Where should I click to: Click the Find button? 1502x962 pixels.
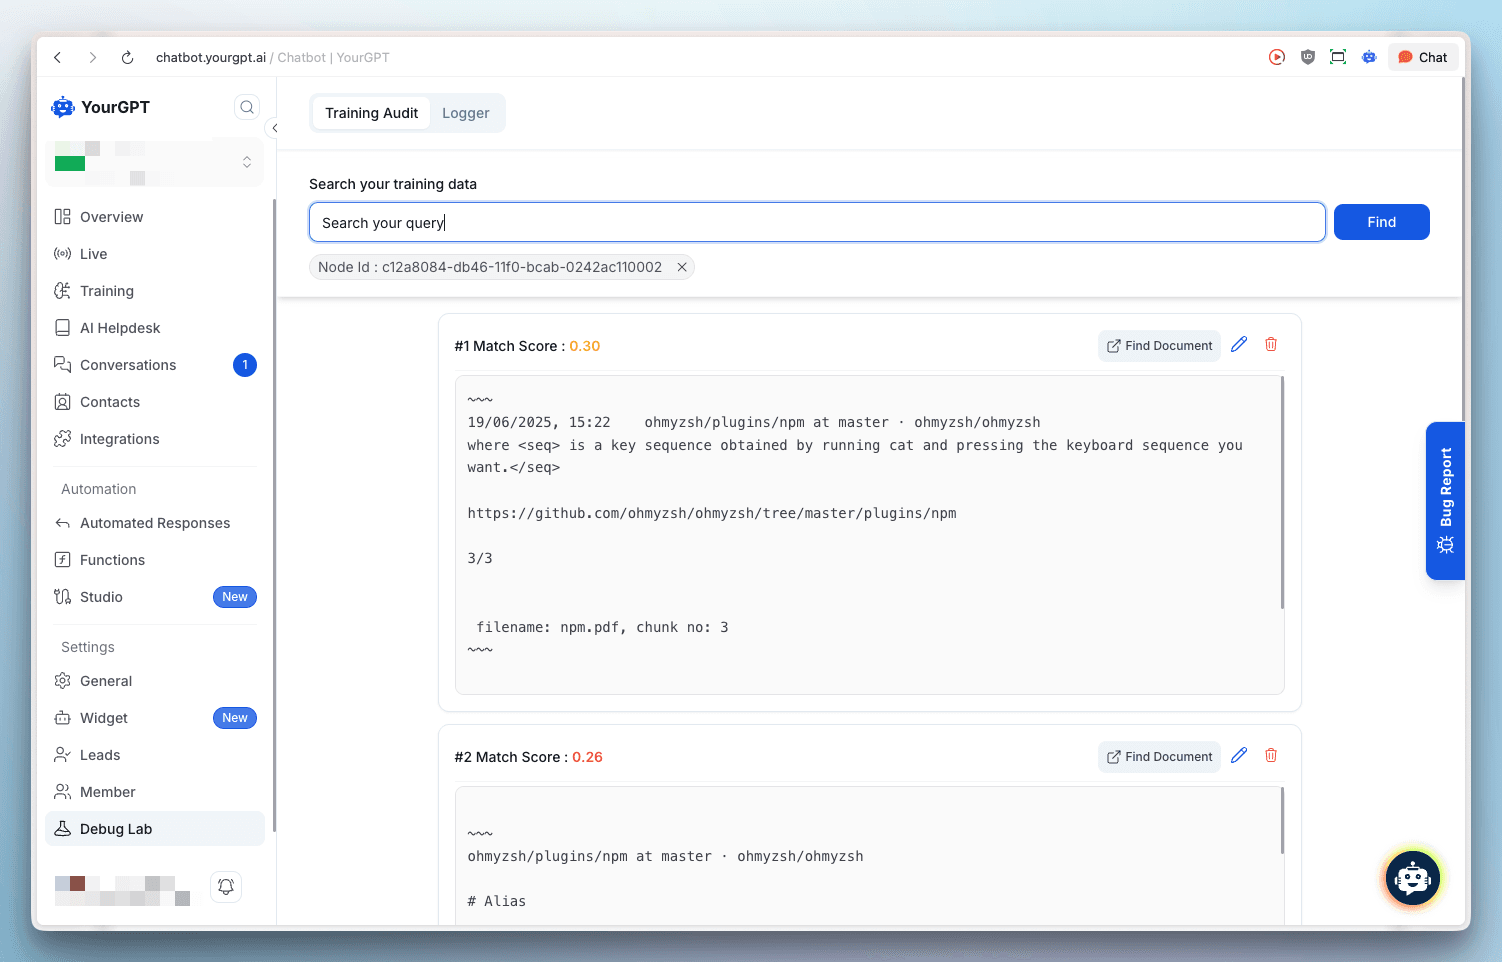(x=1381, y=221)
